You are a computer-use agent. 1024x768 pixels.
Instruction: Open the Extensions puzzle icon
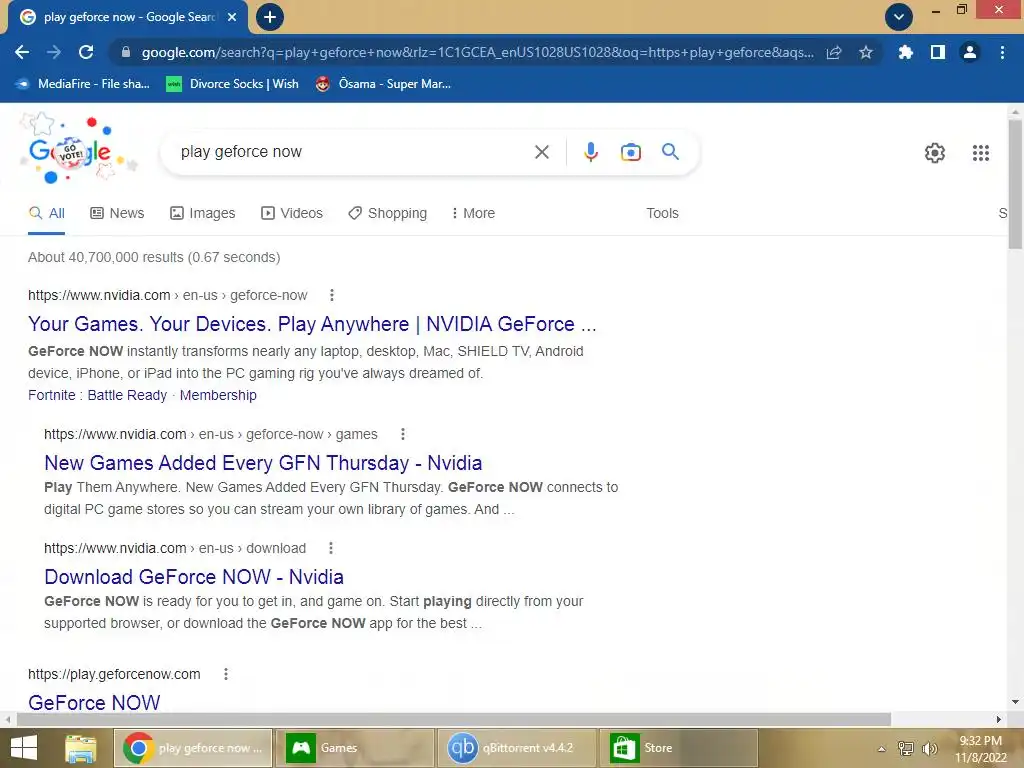905,52
